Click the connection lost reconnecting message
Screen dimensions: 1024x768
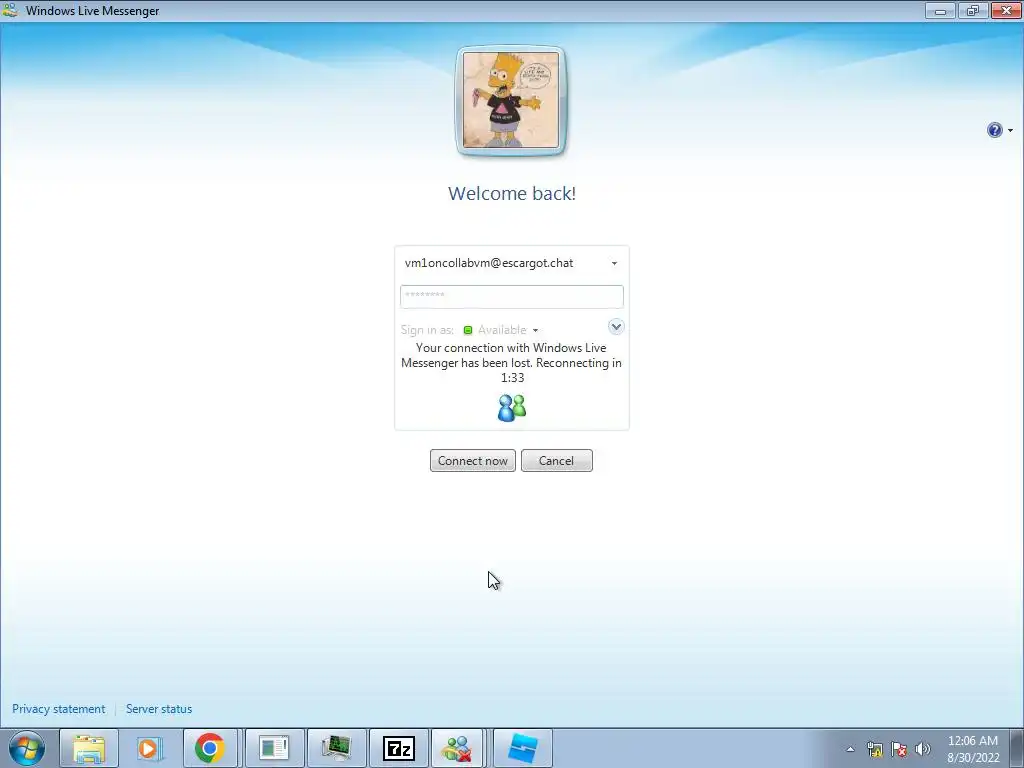[511, 362]
